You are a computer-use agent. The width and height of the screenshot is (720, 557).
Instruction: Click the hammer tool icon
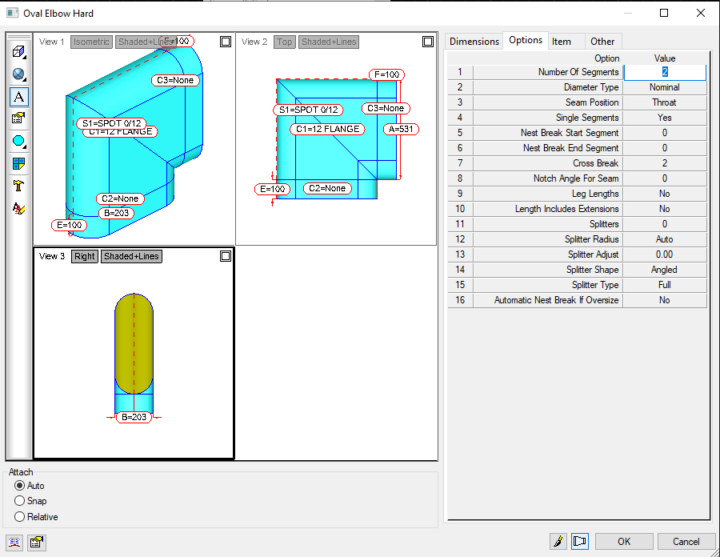pyautogui.click(x=19, y=186)
